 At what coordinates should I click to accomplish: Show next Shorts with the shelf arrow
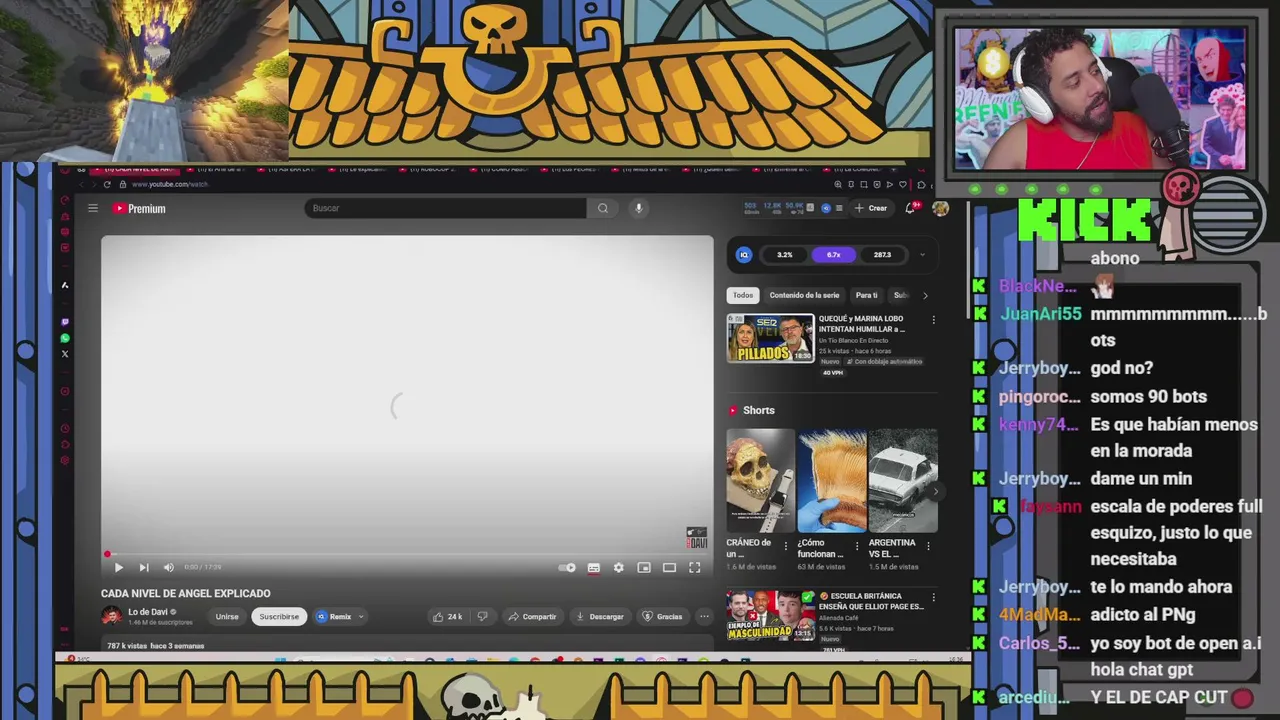pos(935,491)
